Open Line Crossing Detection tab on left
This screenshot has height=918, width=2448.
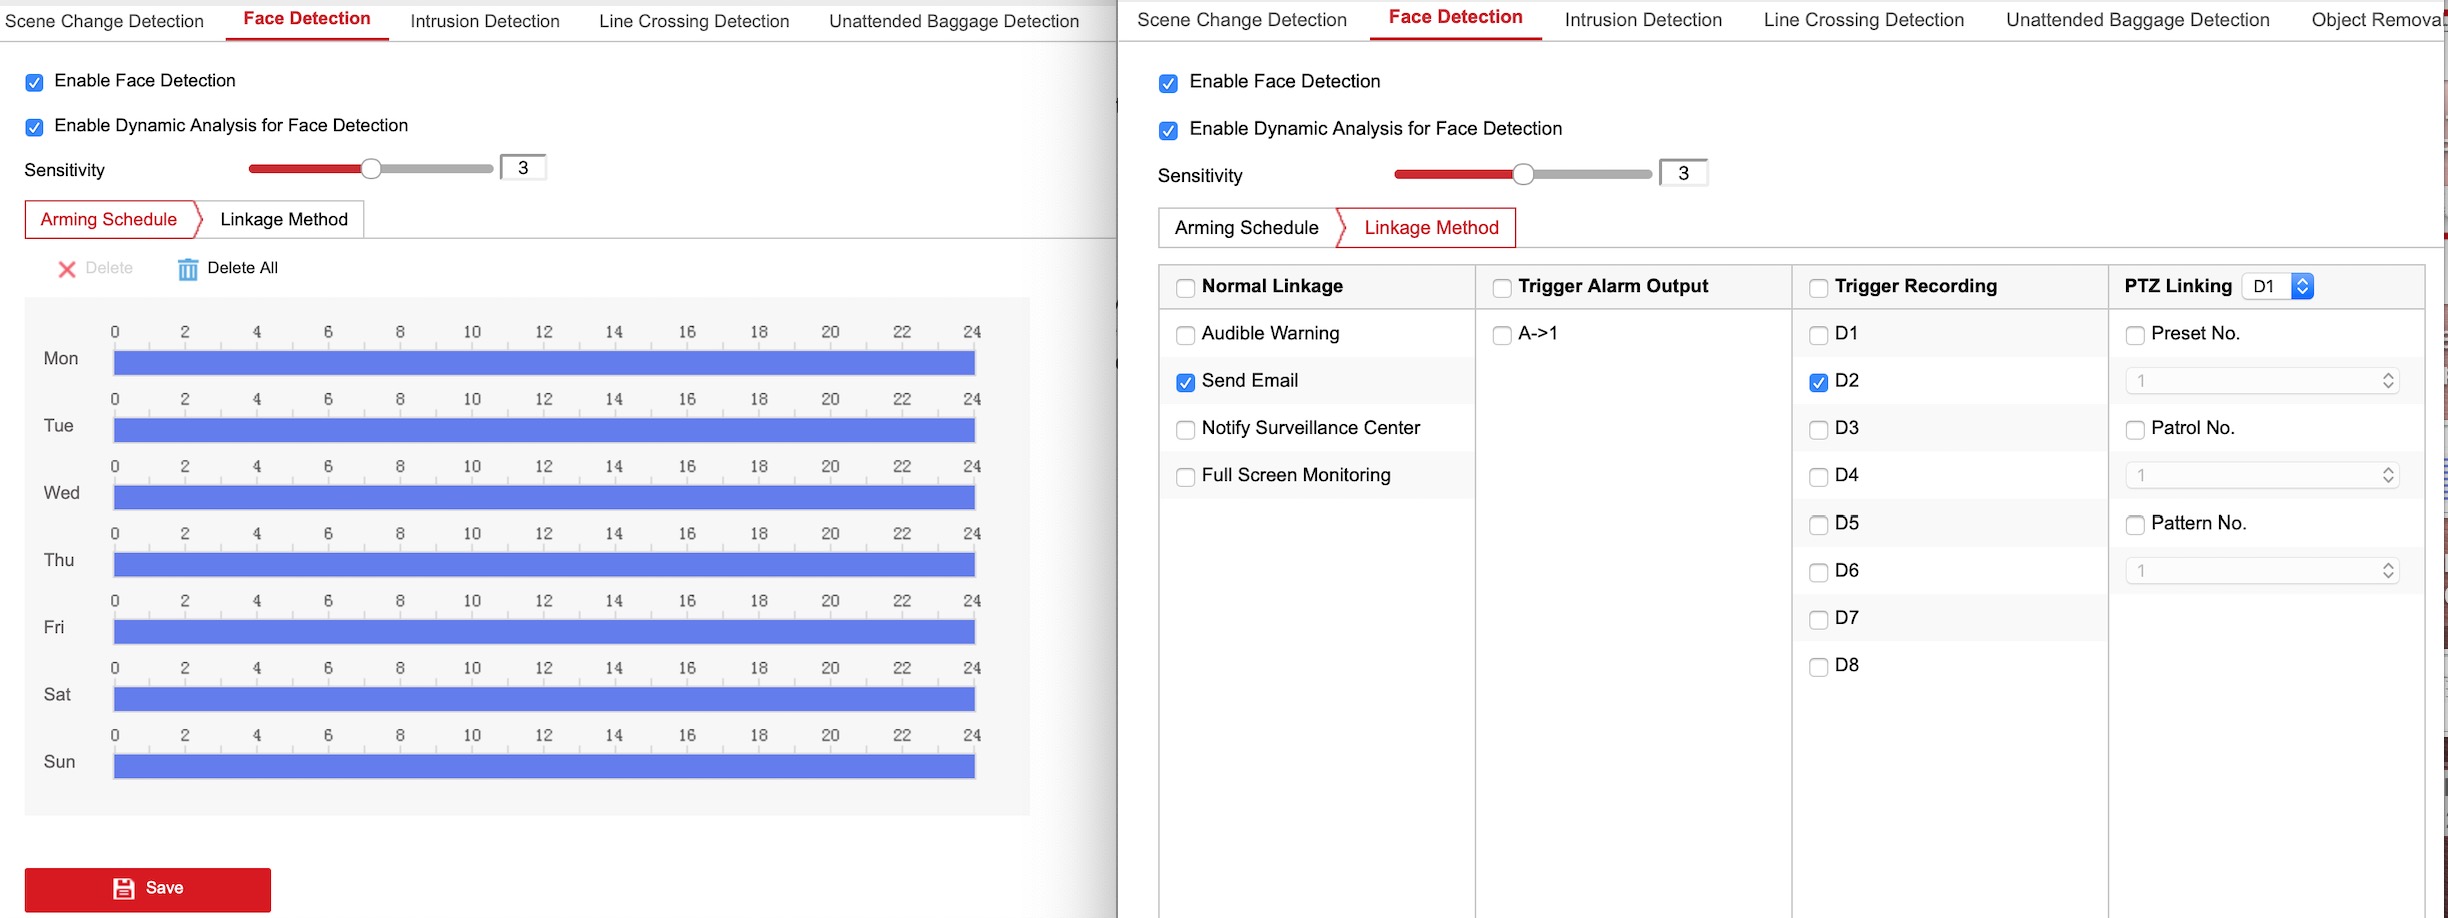coord(694,21)
